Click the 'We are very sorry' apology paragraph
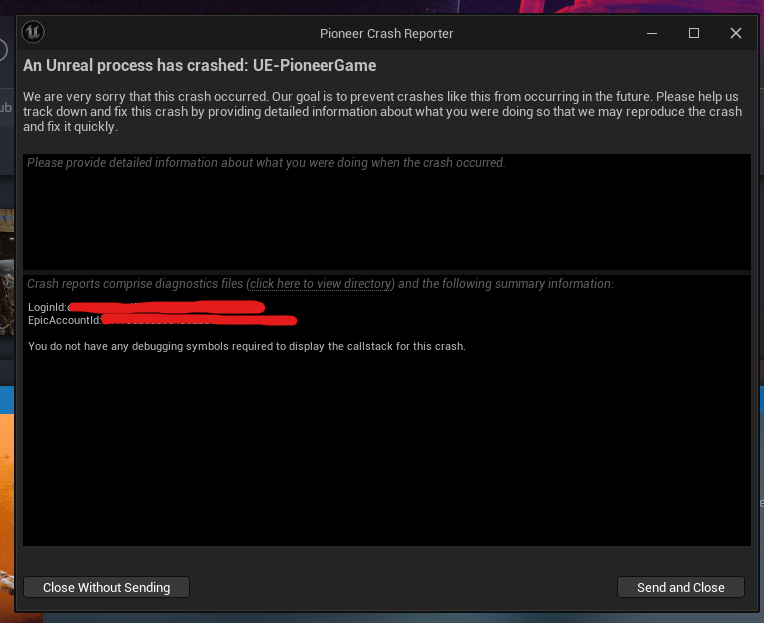Image resolution: width=764 pixels, height=623 pixels. (382, 112)
